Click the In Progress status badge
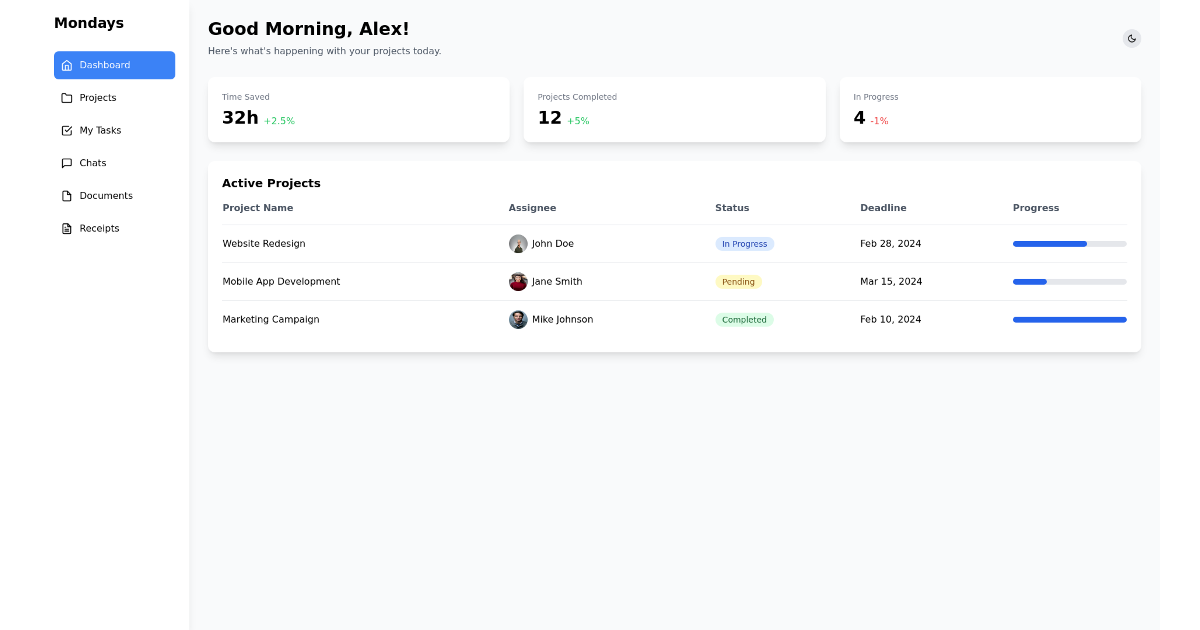1200x630 pixels. click(x=744, y=243)
